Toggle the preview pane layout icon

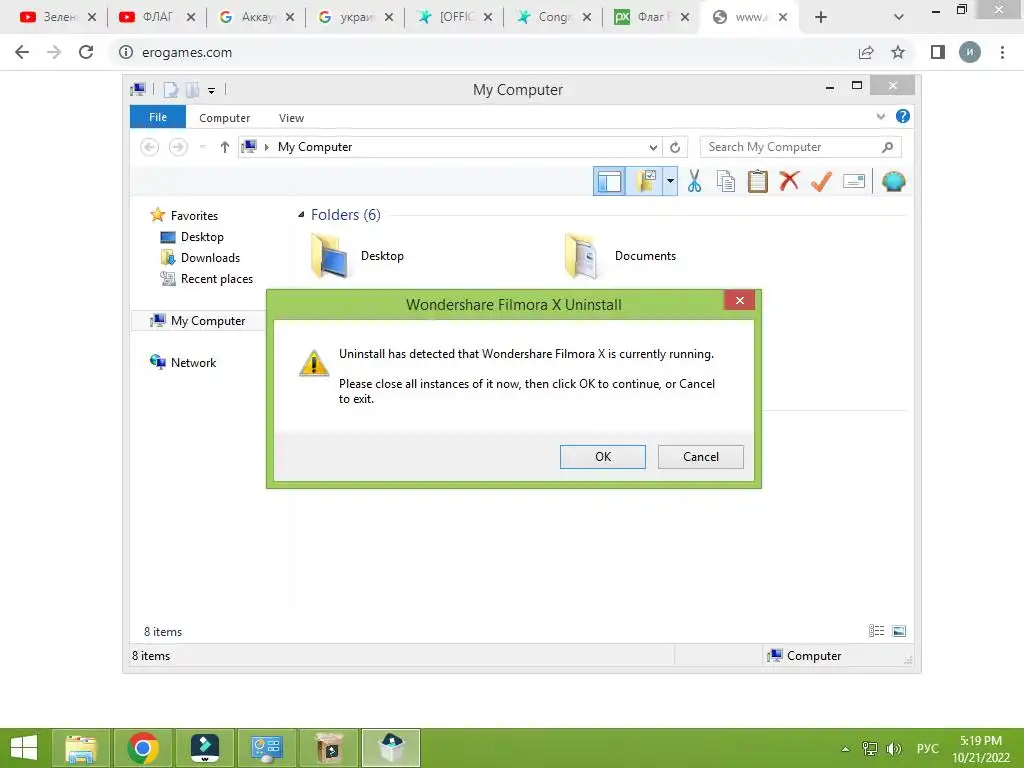[x=609, y=181]
